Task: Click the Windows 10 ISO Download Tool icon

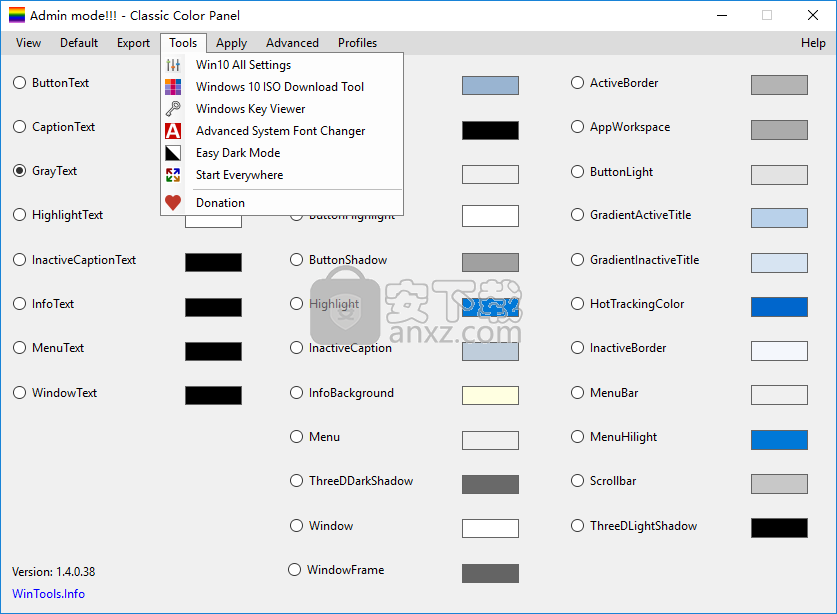Action: coord(173,87)
